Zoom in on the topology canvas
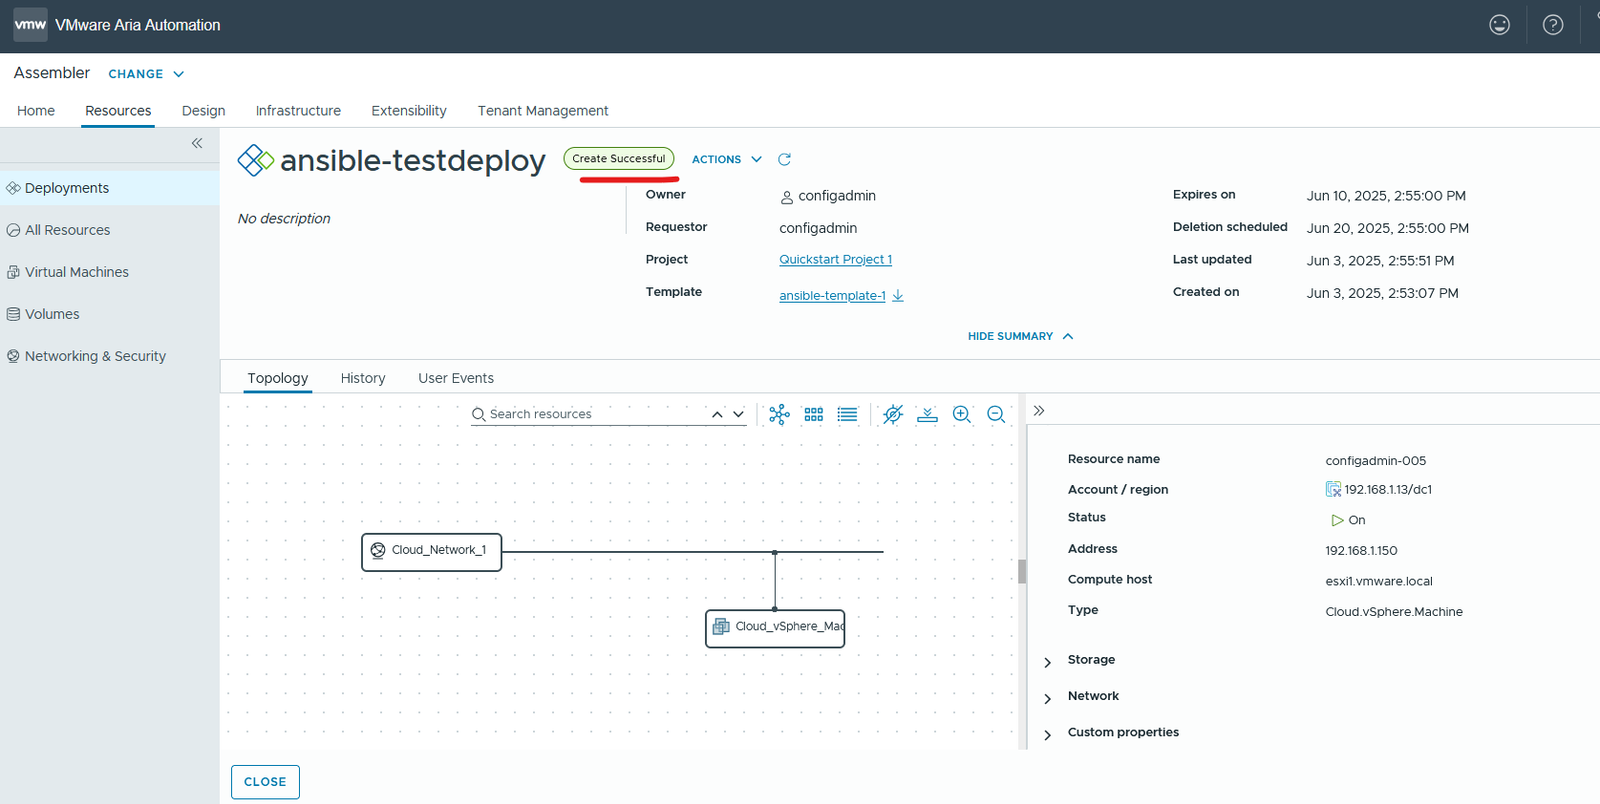The height and width of the screenshot is (804, 1600). click(x=962, y=414)
